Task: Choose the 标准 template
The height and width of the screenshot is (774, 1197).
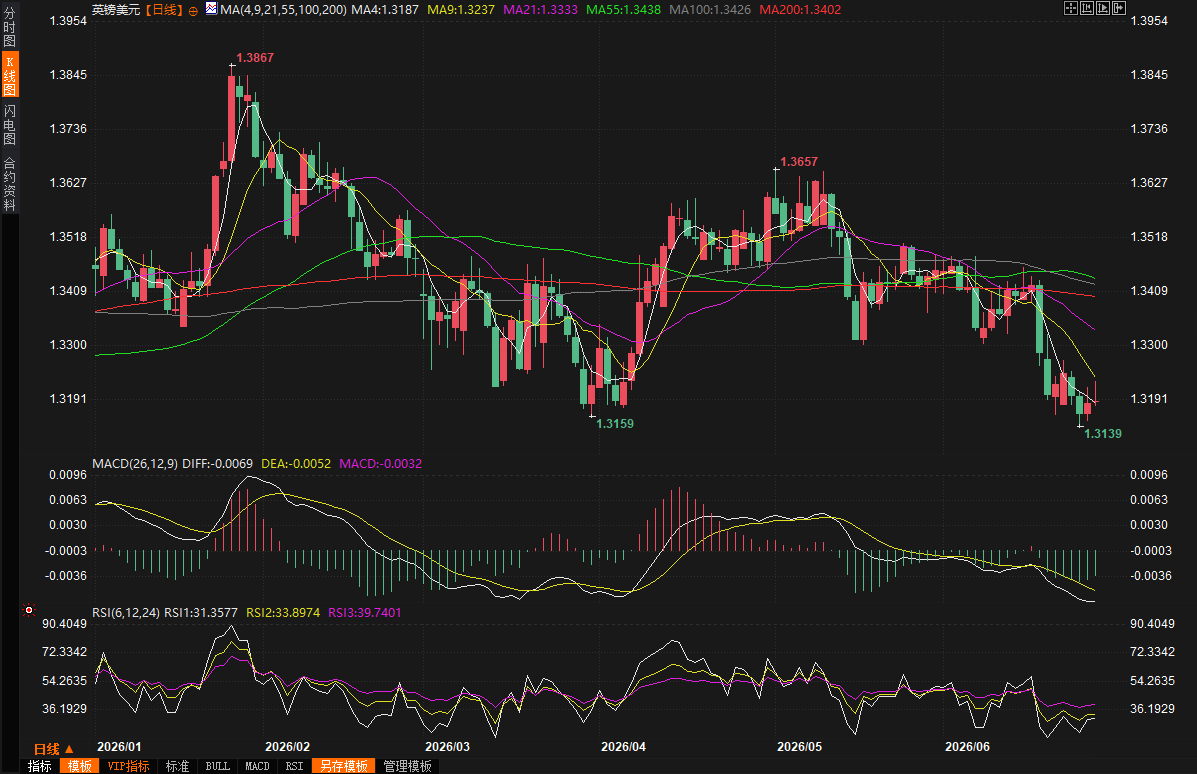Action: click(177, 766)
